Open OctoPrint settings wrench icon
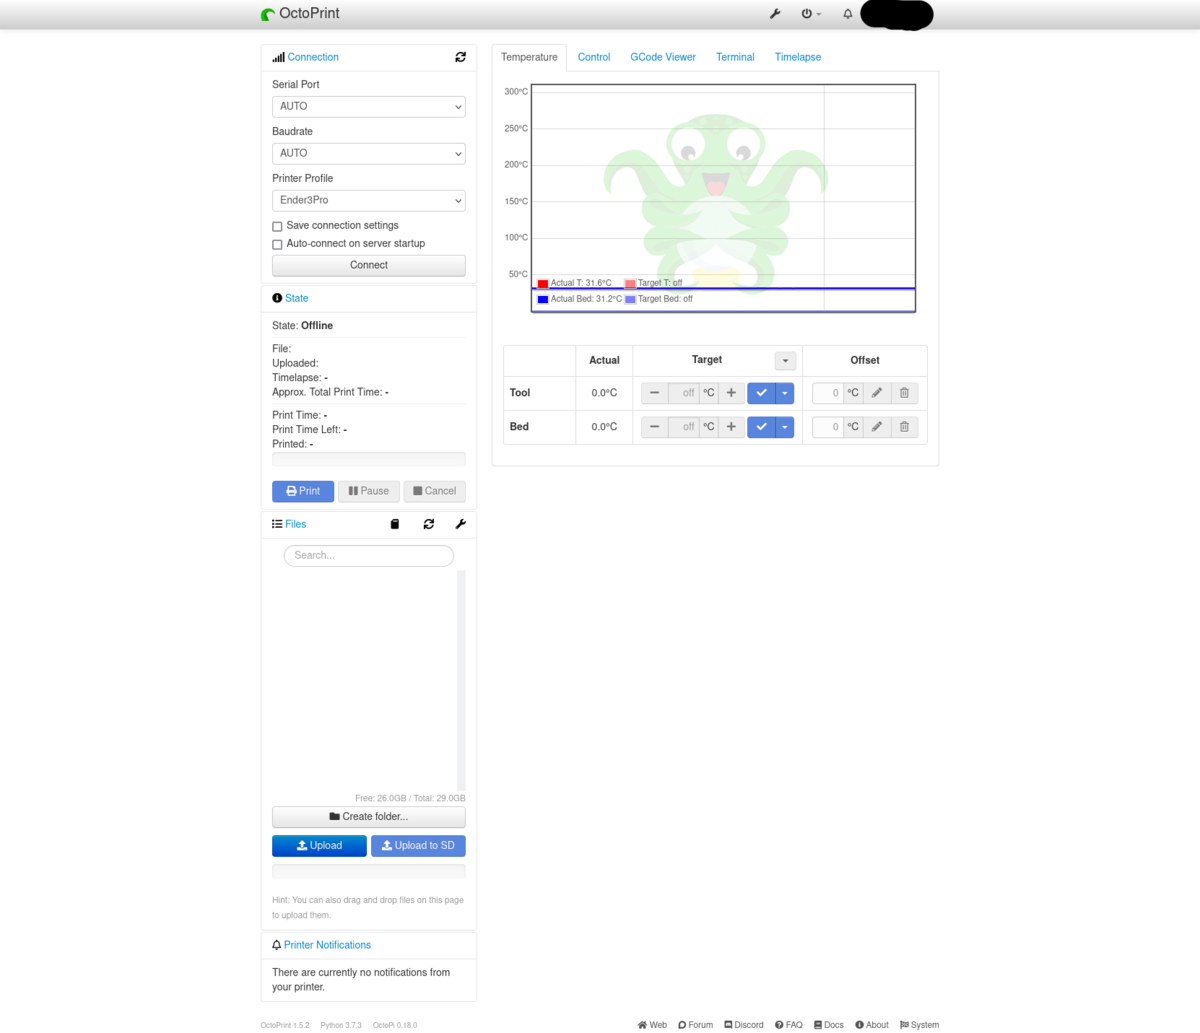Viewport: 1200px width, 1033px height. [775, 14]
